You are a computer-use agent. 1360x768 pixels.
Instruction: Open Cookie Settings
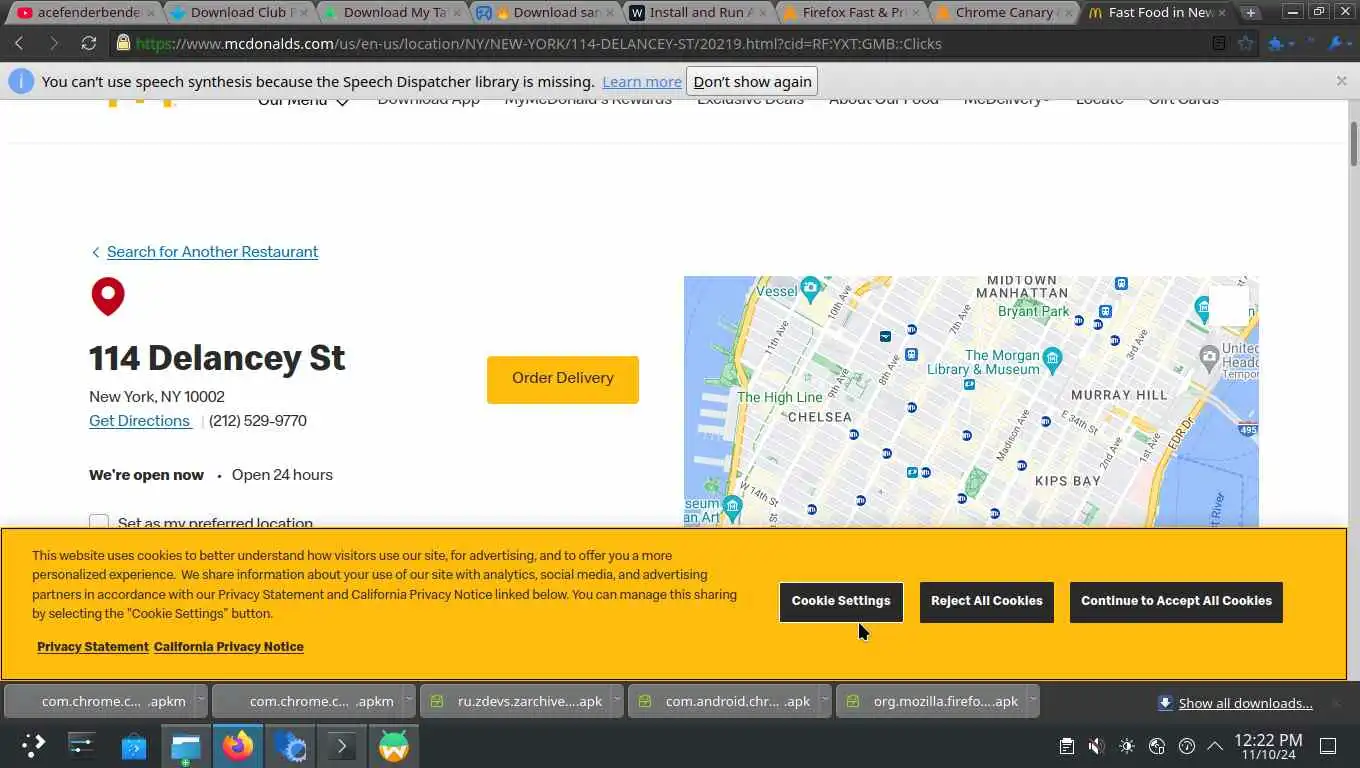[x=841, y=601]
